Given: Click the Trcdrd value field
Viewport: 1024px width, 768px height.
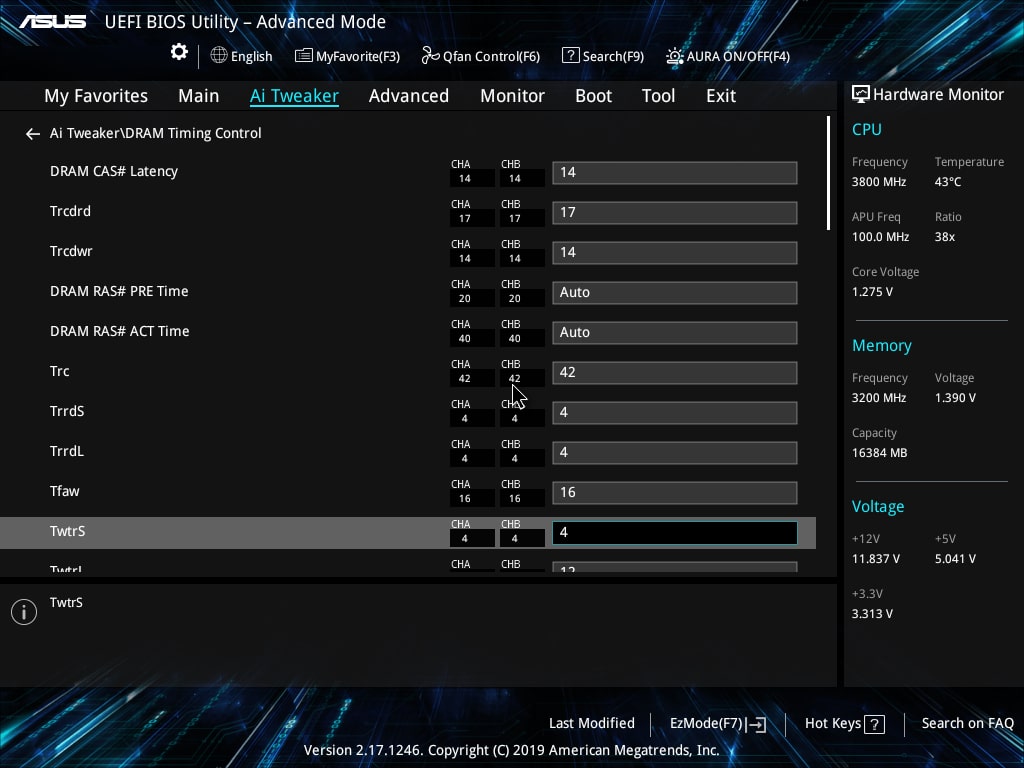Looking at the screenshot, I should click(x=675, y=212).
